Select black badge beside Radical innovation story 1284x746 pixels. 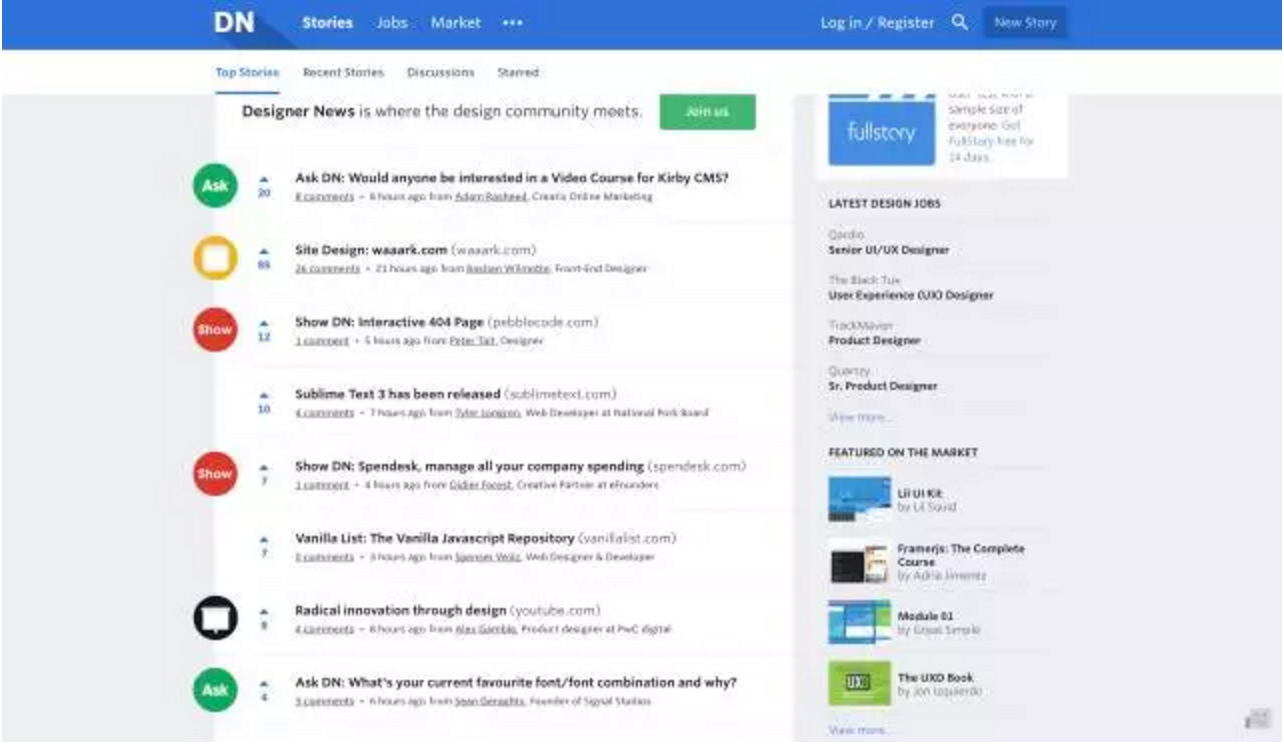(x=215, y=618)
